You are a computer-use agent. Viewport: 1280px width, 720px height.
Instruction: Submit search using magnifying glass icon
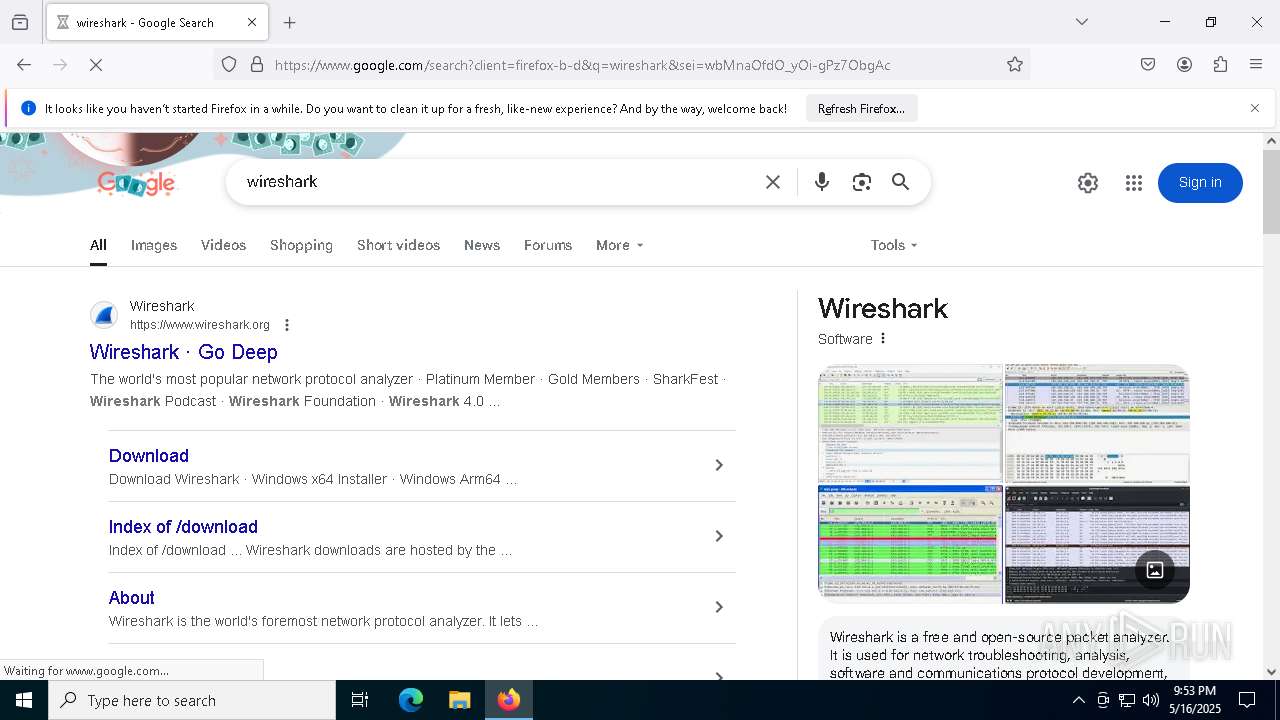pyautogui.click(x=901, y=182)
